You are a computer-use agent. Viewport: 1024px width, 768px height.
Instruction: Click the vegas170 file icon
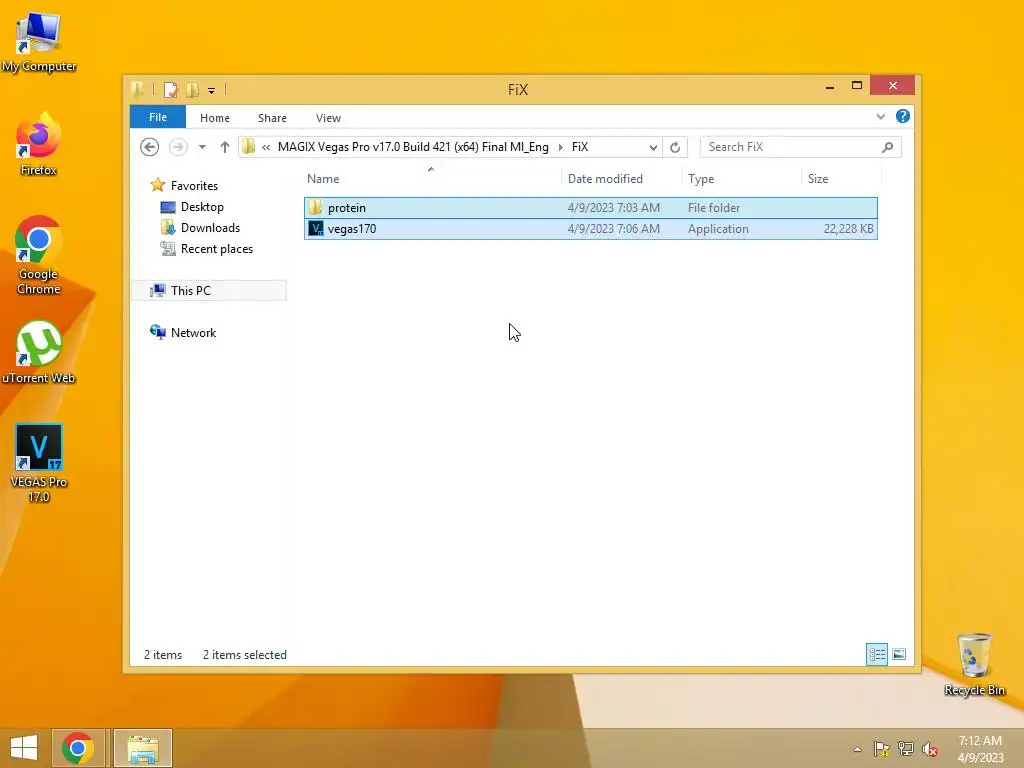coord(316,229)
